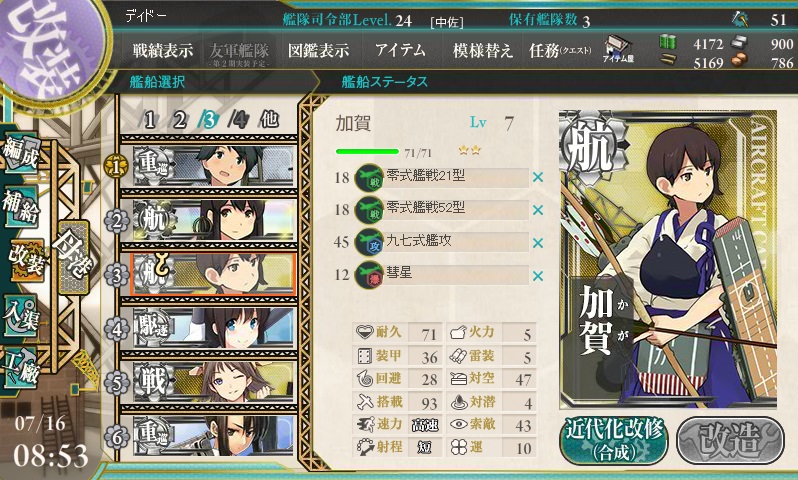
Task: Open the 任務 (クエスト) menu
Action: [560, 51]
